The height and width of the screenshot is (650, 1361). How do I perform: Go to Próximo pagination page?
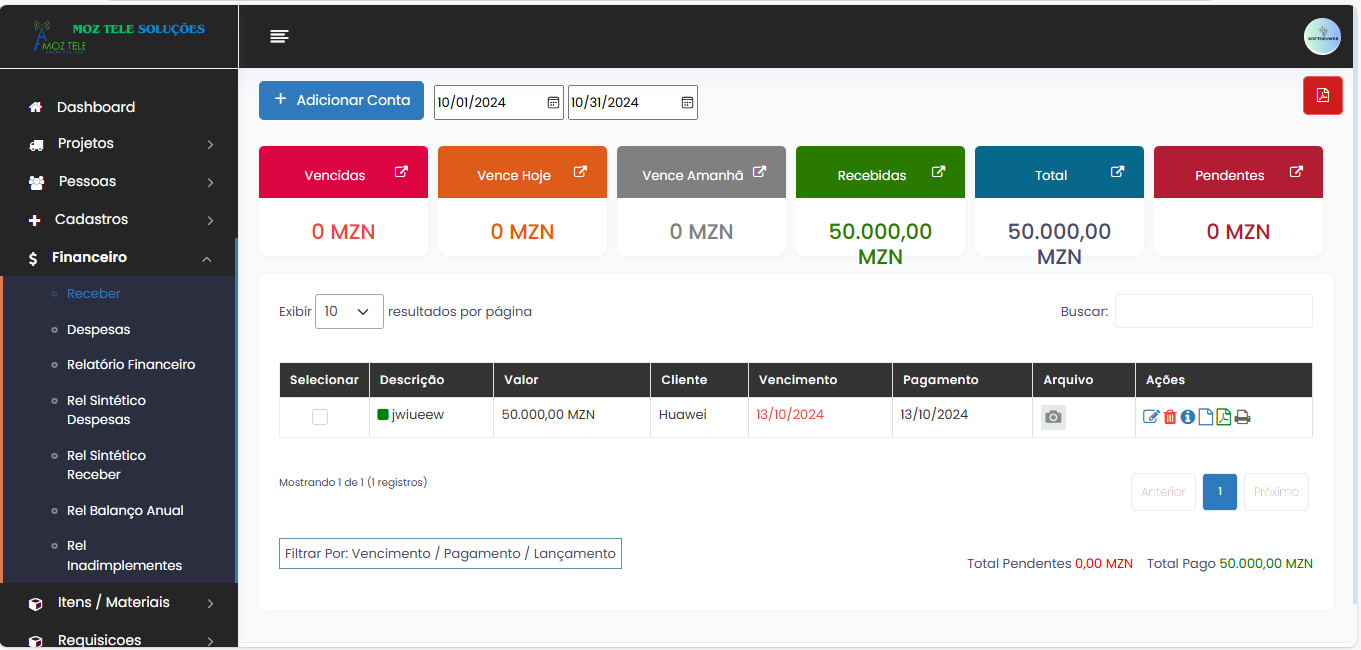pyautogui.click(x=1275, y=491)
